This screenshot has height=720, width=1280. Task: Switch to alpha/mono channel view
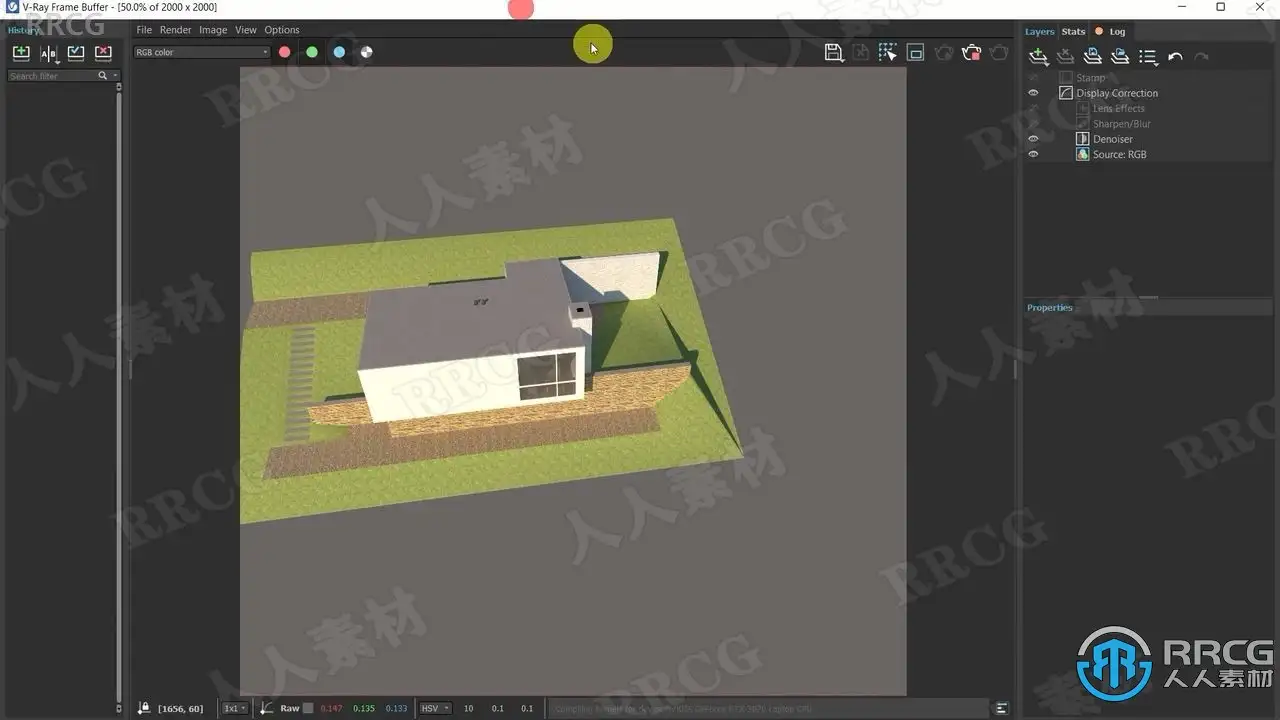[366, 52]
